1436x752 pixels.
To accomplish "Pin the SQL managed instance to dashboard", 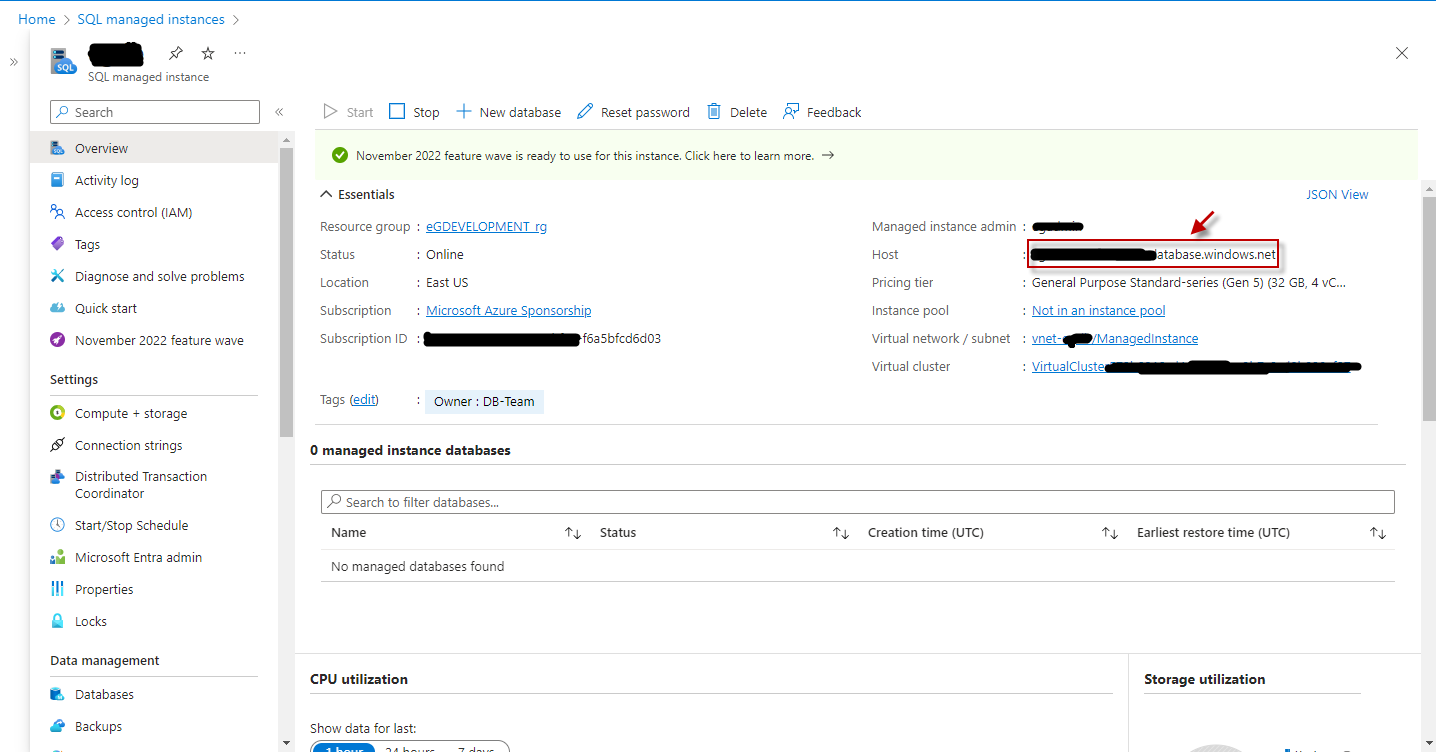I will 175,53.
